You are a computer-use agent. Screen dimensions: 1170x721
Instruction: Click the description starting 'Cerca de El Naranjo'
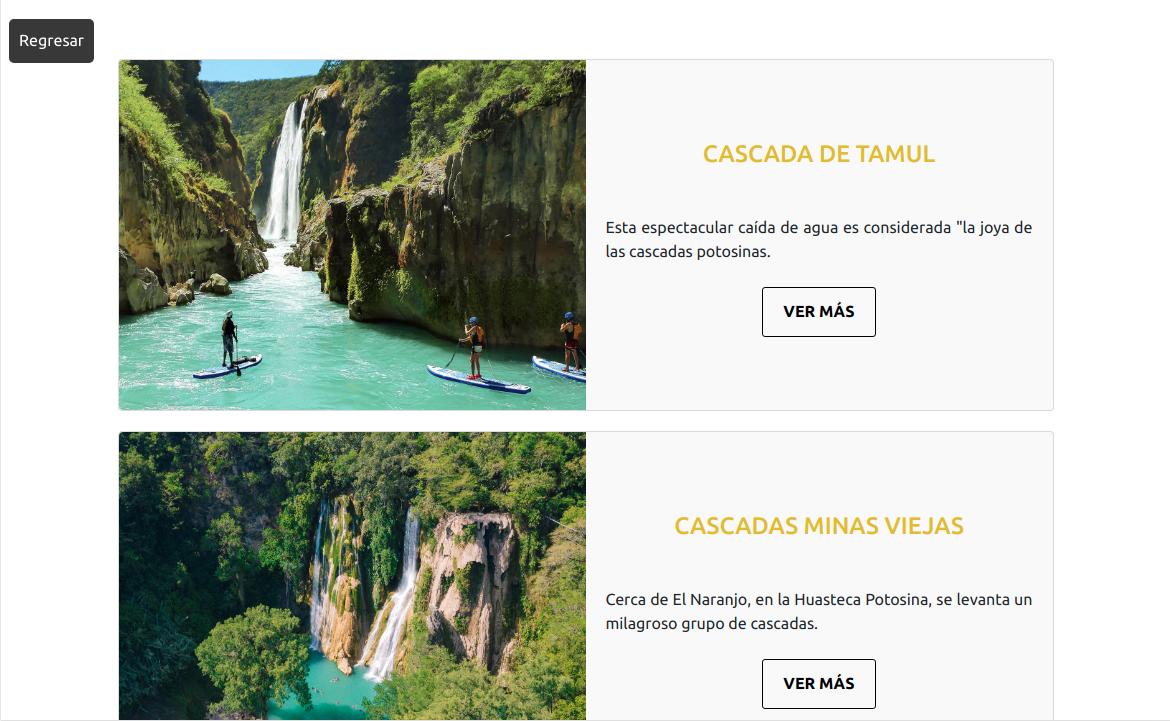point(819,611)
